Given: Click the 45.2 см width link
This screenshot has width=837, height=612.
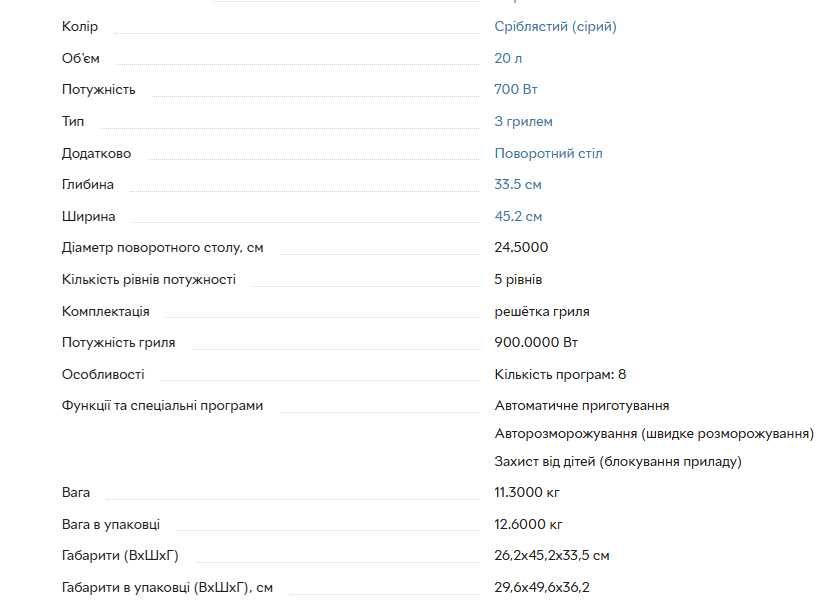Looking at the screenshot, I should coord(518,217).
